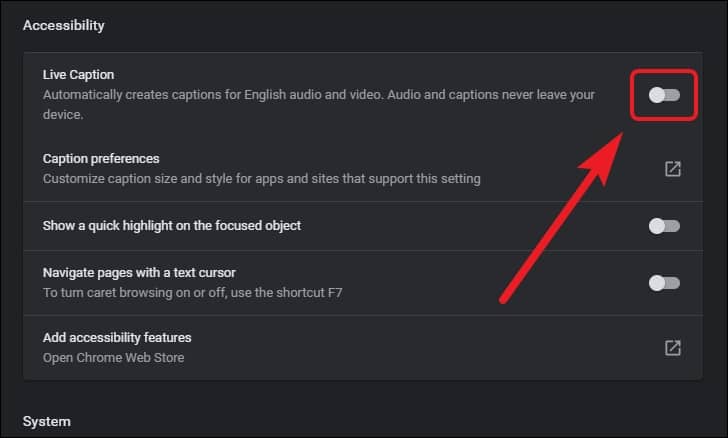Screen dimensions: 728x438
Task: Click the System section heading
Action: [47, 421]
